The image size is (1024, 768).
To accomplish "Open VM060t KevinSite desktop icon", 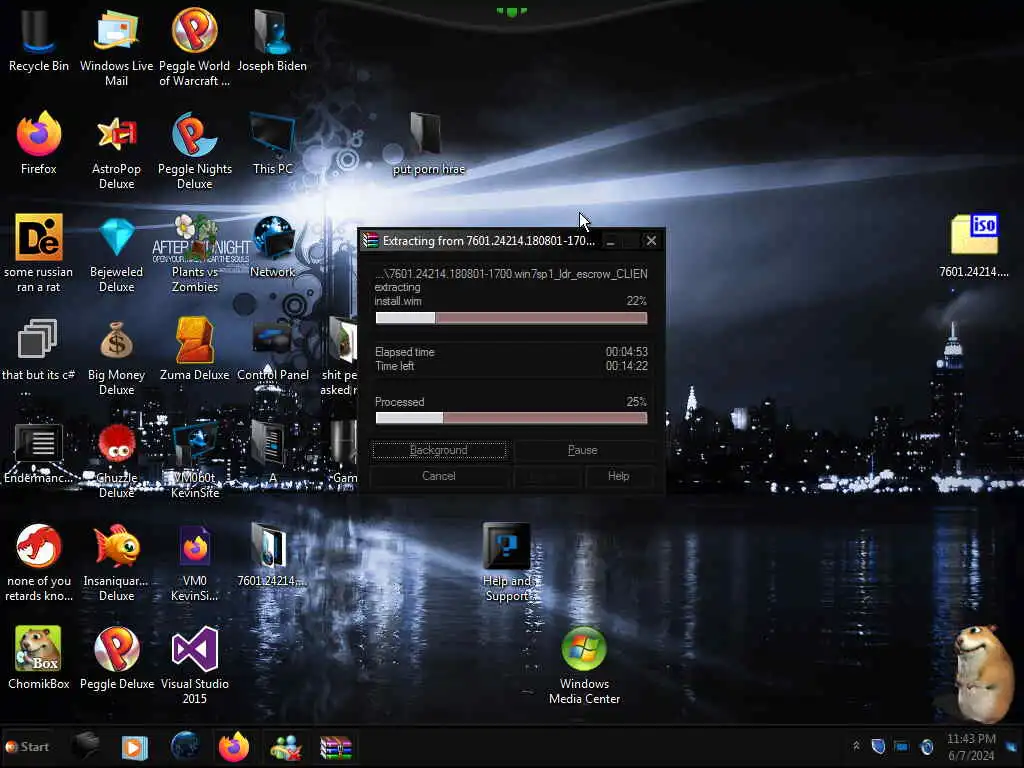I will tap(195, 460).
